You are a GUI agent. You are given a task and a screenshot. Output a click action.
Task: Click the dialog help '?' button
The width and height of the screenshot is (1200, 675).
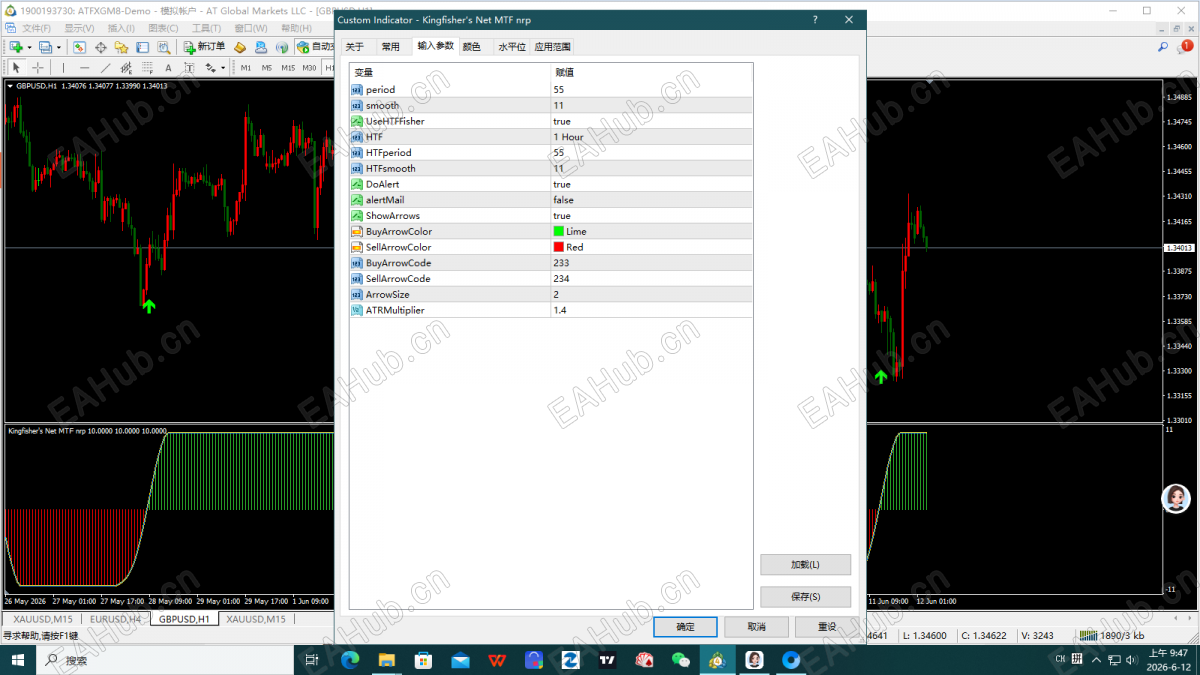(814, 20)
